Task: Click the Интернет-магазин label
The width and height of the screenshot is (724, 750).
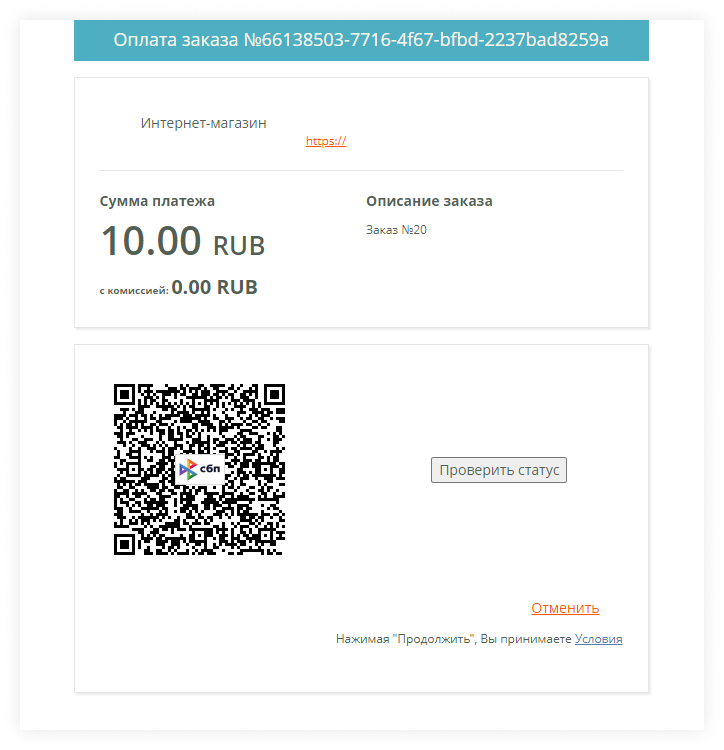Action: click(203, 123)
